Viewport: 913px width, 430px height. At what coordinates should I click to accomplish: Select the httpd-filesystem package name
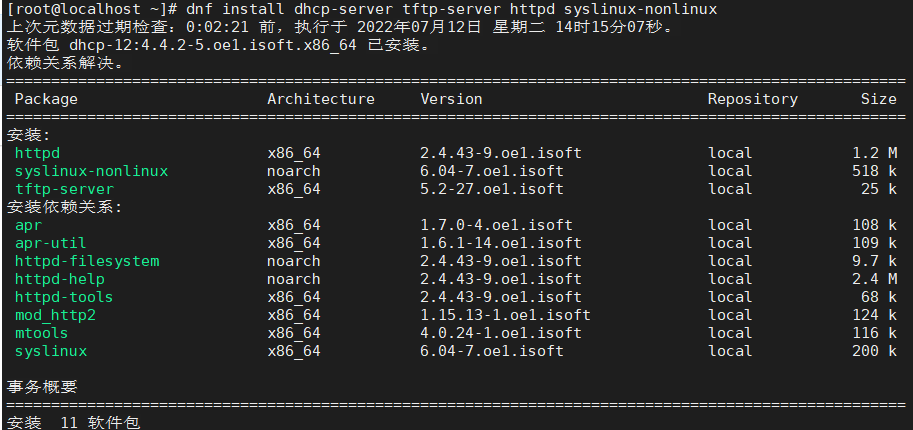point(86,261)
